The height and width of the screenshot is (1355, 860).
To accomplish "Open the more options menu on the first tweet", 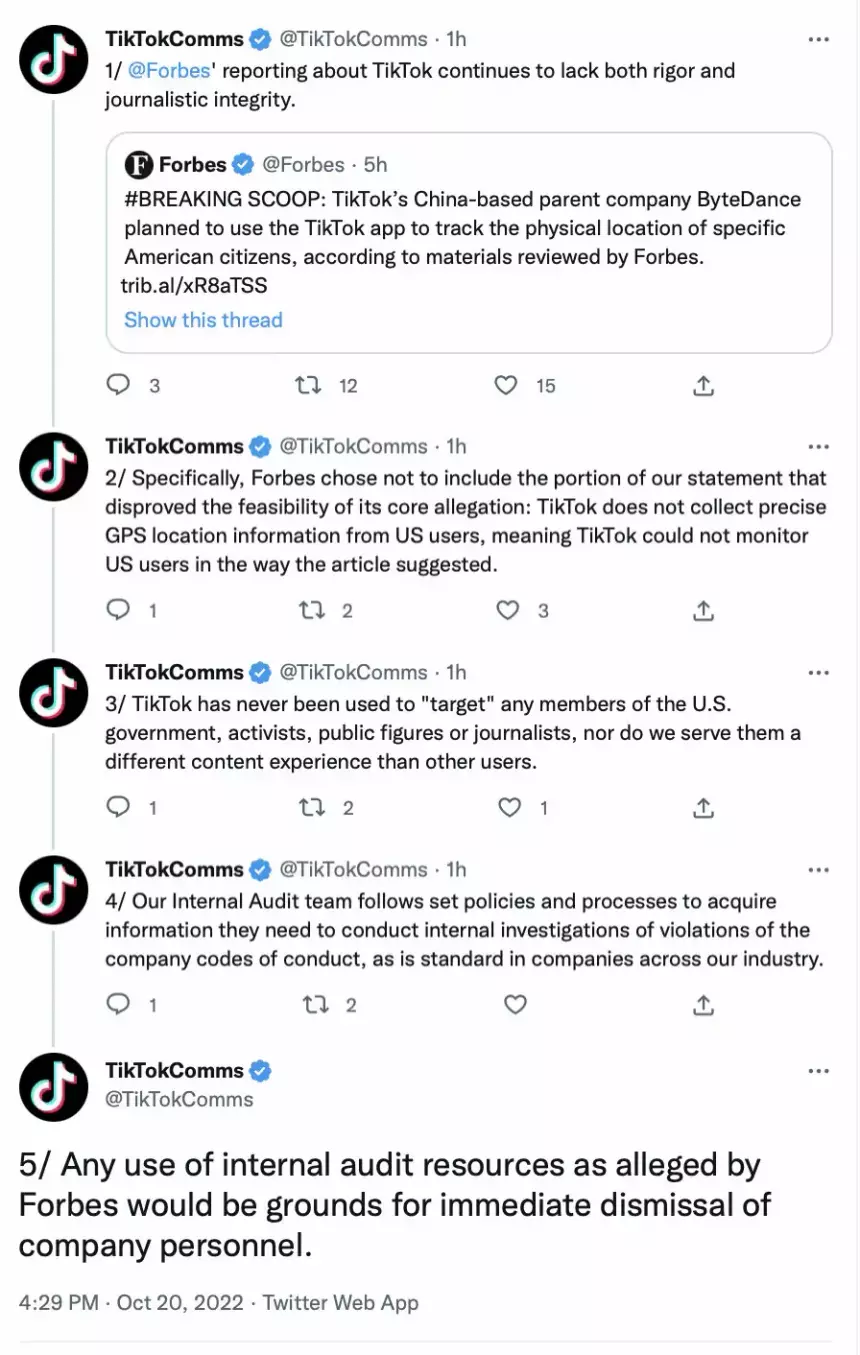I will point(819,38).
